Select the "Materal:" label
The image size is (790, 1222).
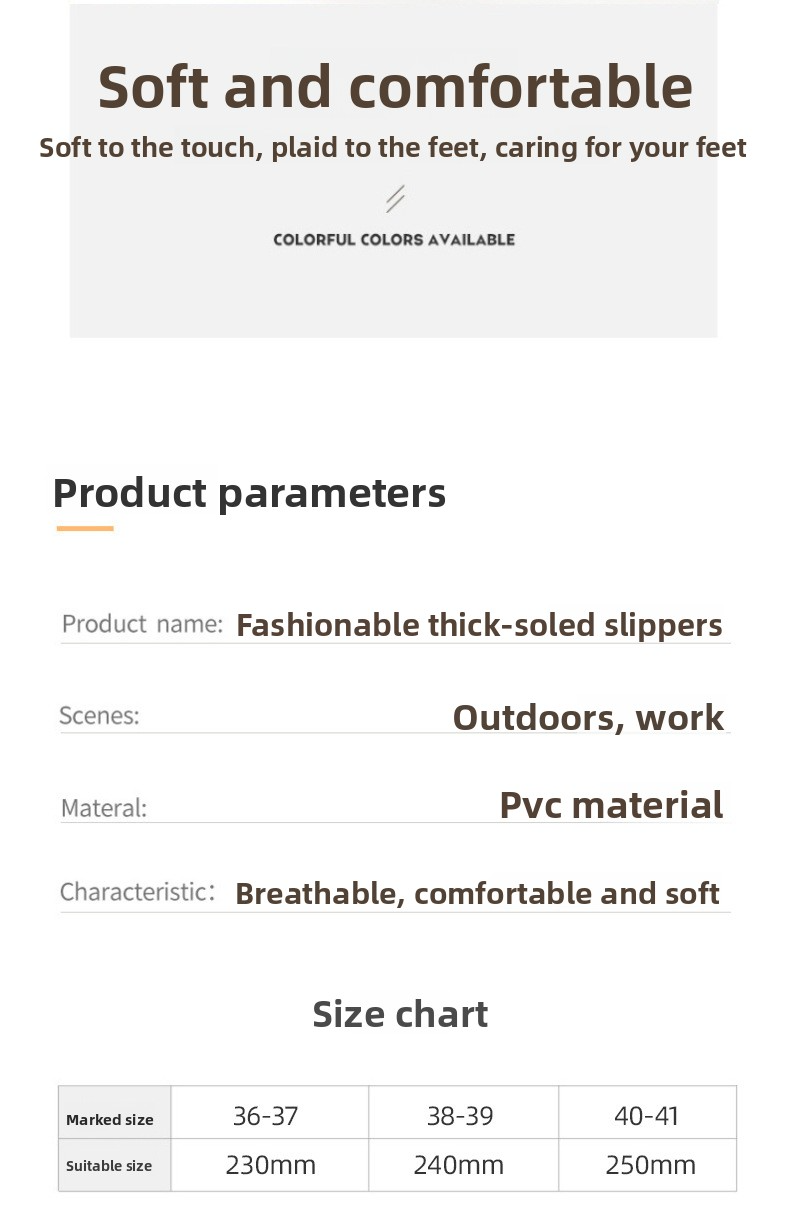coord(104,808)
